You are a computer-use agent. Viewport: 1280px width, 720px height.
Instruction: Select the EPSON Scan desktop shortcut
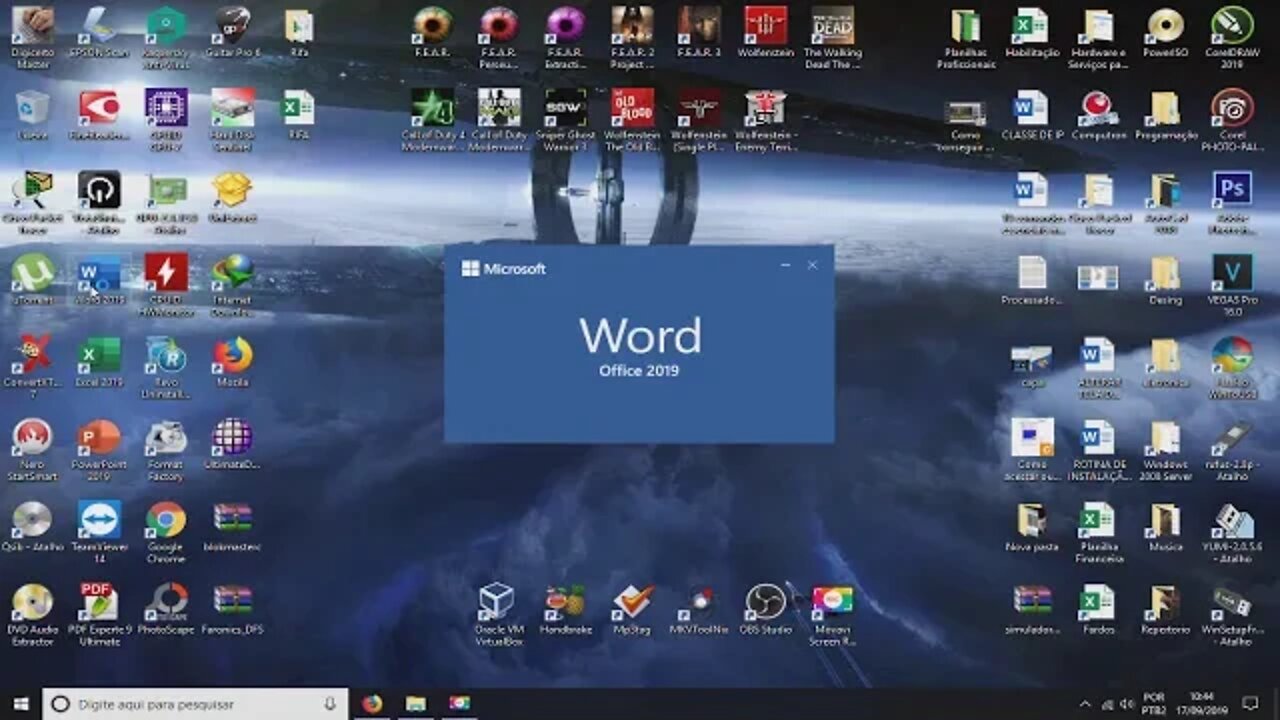(x=99, y=32)
